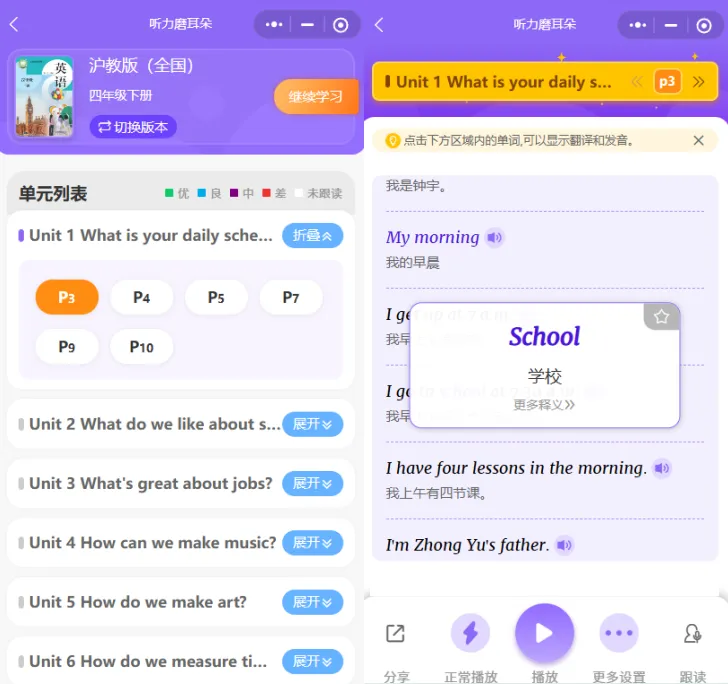Collapse Unit 1 using the 折叠 button
Viewport: 728px width, 684px height.
tap(312, 235)
